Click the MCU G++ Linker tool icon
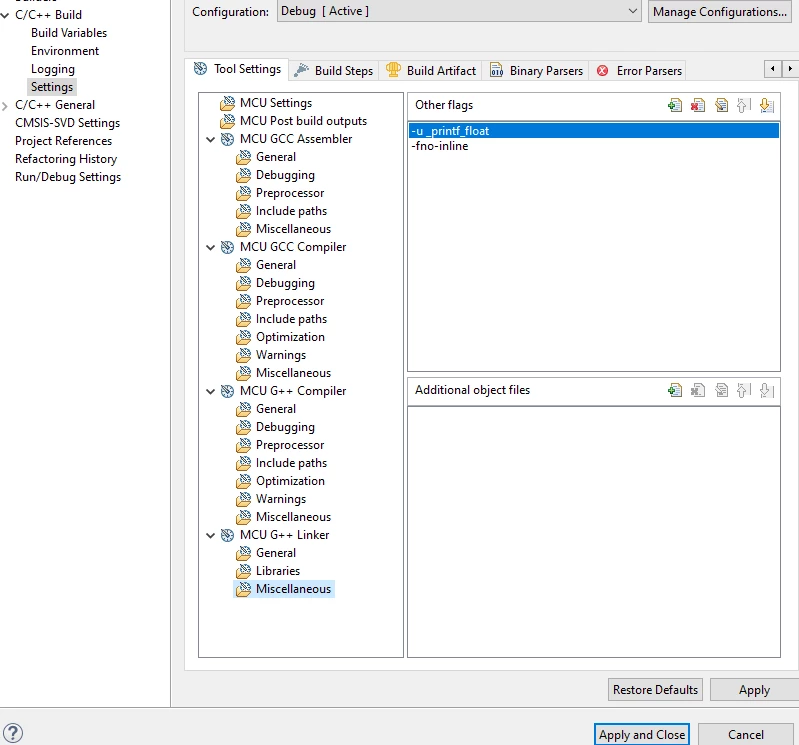The image size is (799, 745). point(227,535)
